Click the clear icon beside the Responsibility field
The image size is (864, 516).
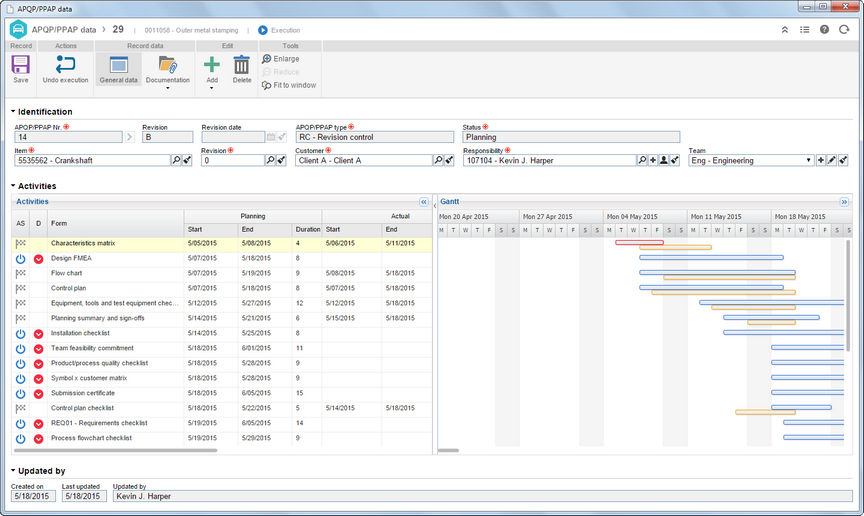[x=675, y=160]
